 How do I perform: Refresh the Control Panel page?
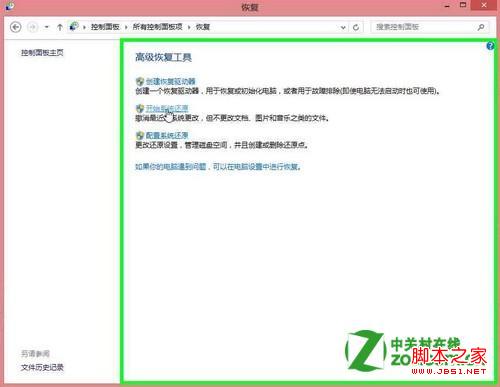(x=356, y=27)
